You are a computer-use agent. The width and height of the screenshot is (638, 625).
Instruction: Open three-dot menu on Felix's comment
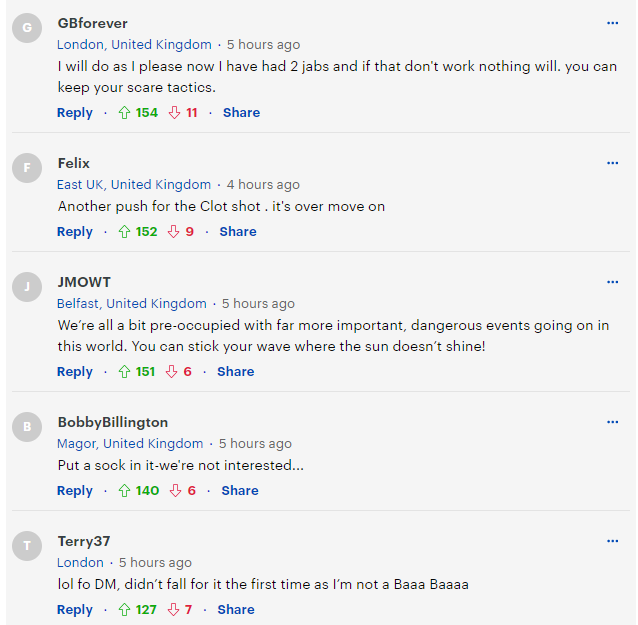(612, 162)
